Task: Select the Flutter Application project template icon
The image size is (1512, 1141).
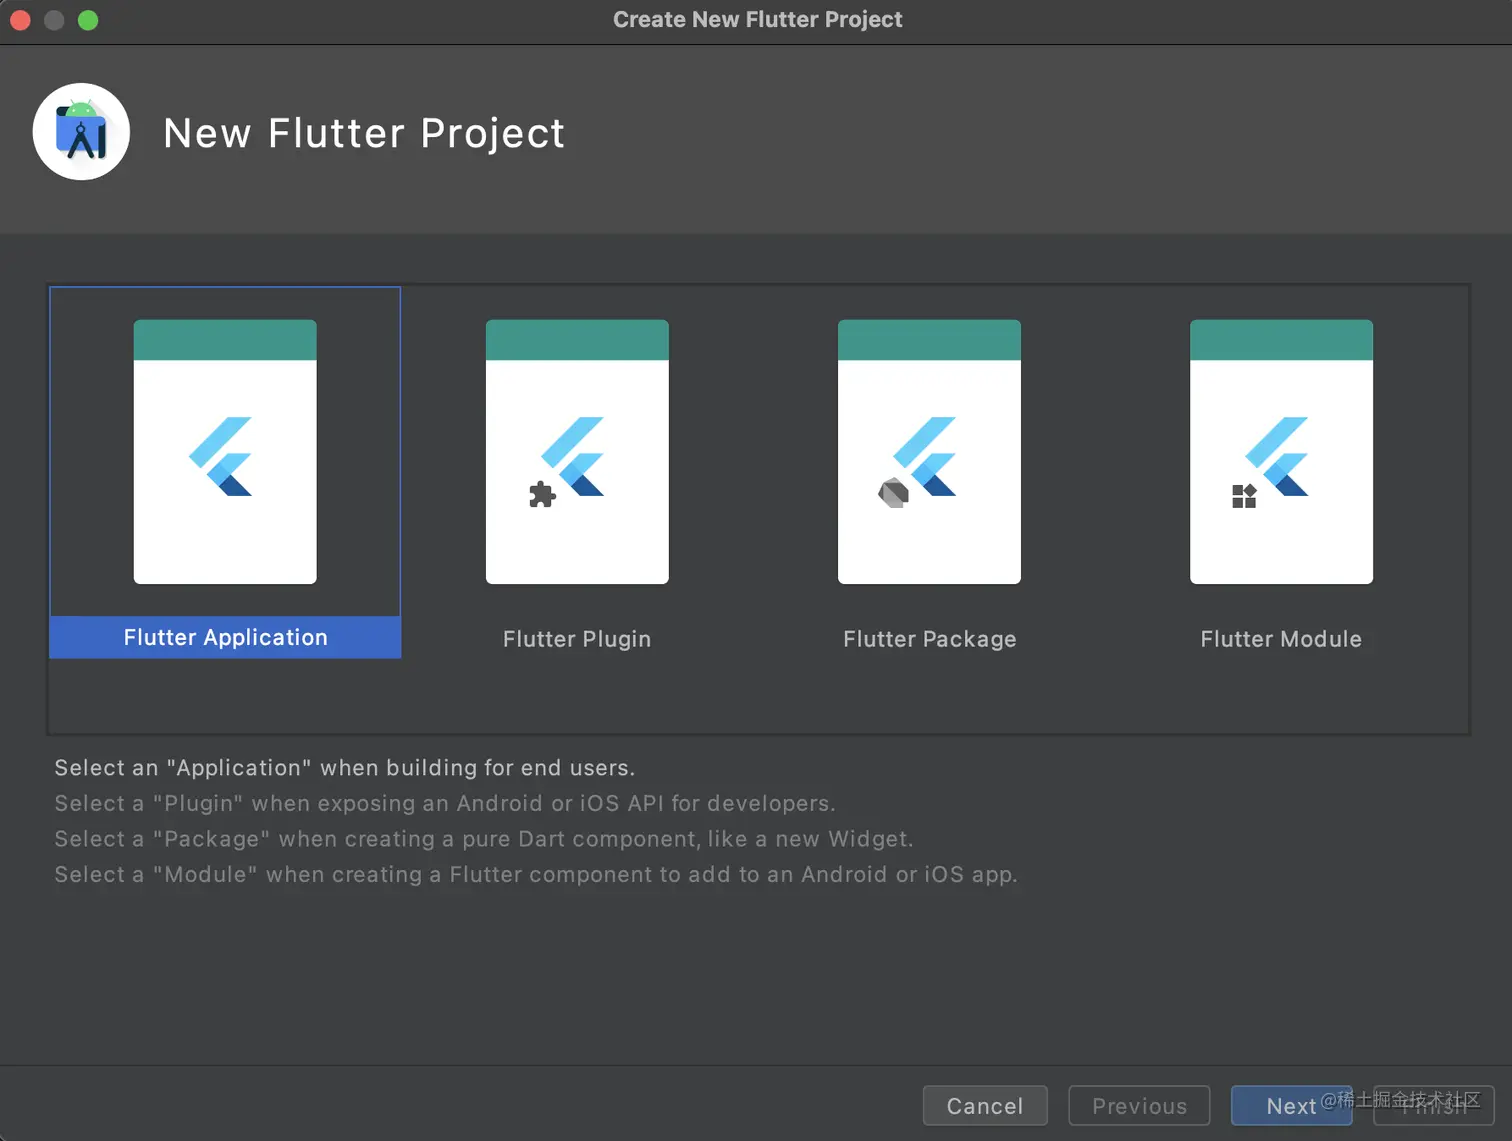Action: click(x=224, y=452)
